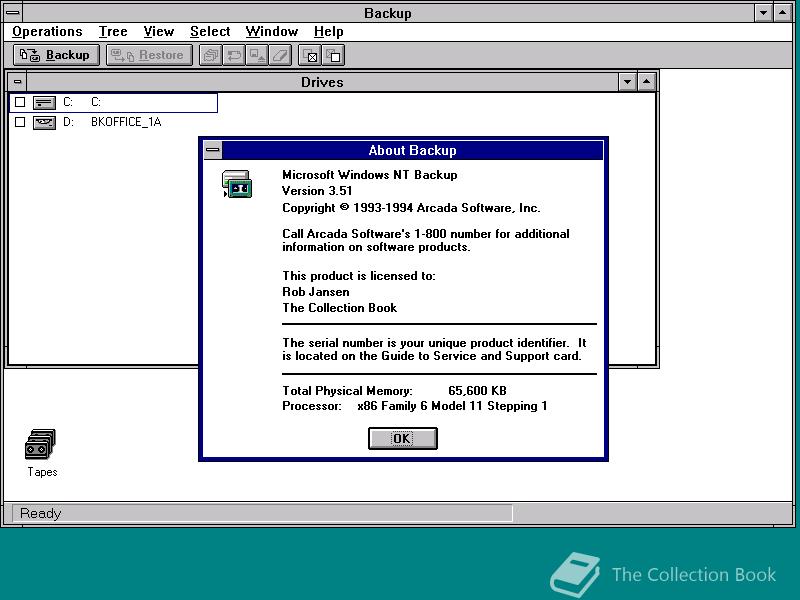Select the C: volume label in the Drives list
This screenshot has height=600, width=800.
(x=96, y=102)
